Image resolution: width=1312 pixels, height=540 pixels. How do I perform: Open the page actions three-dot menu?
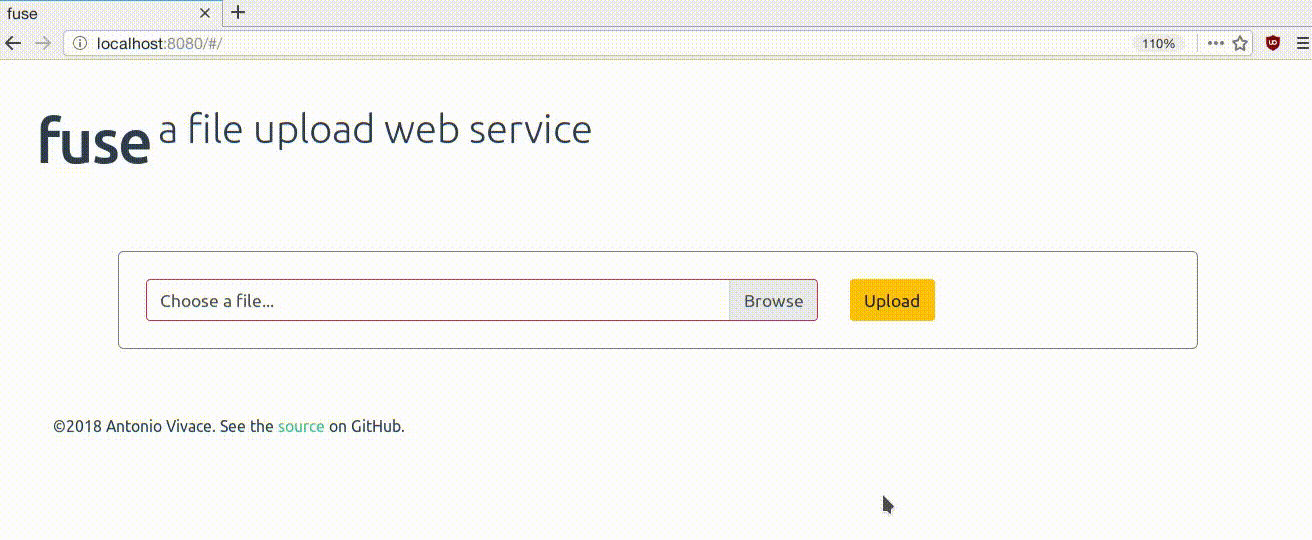coord(1215,44)
